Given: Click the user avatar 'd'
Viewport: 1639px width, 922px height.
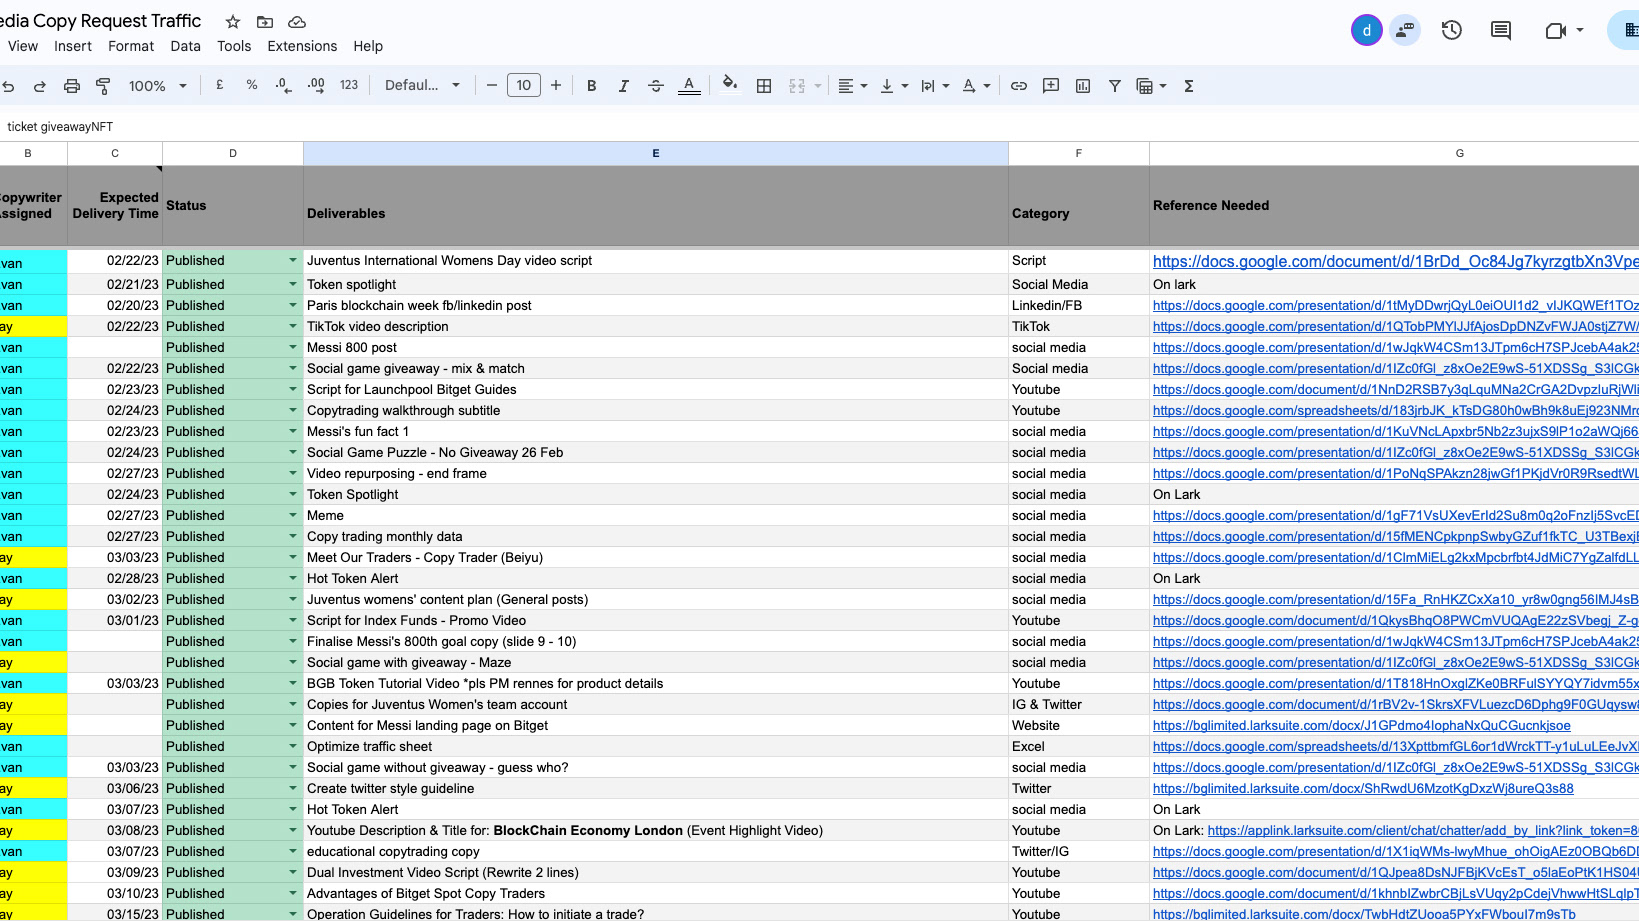Looking at the screenshot, I should click(1367, 31).
